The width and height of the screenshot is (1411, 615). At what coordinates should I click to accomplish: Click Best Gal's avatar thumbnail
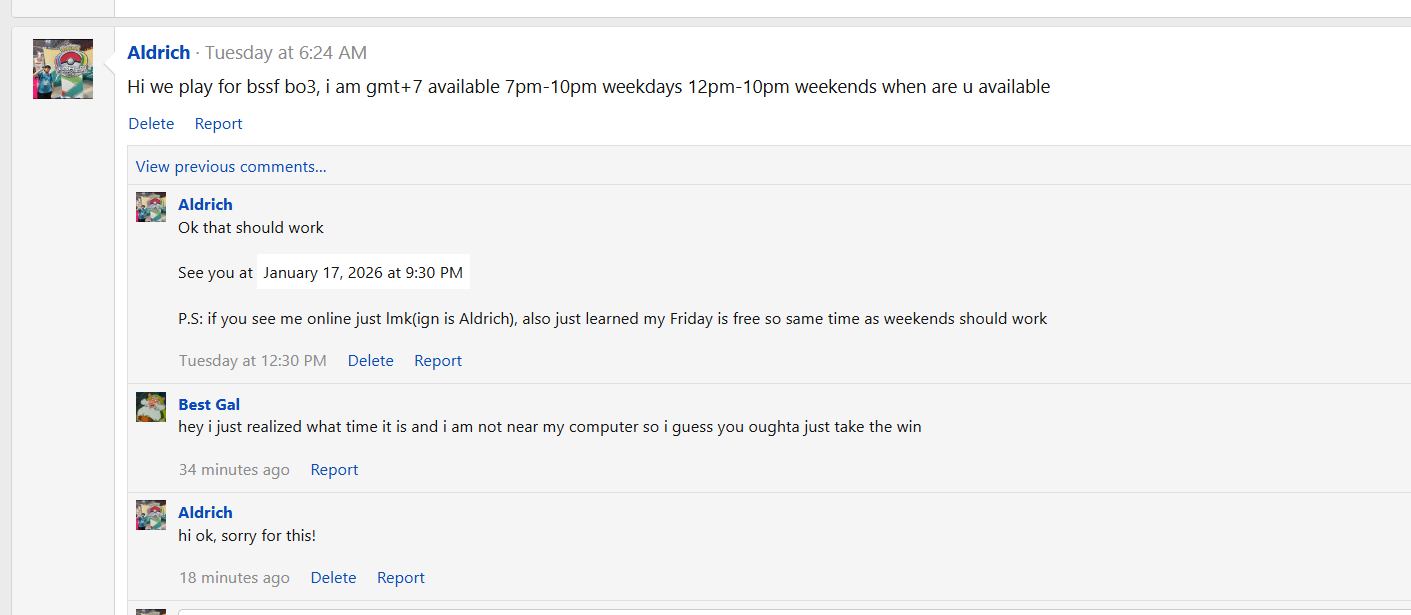coord(151,407)
